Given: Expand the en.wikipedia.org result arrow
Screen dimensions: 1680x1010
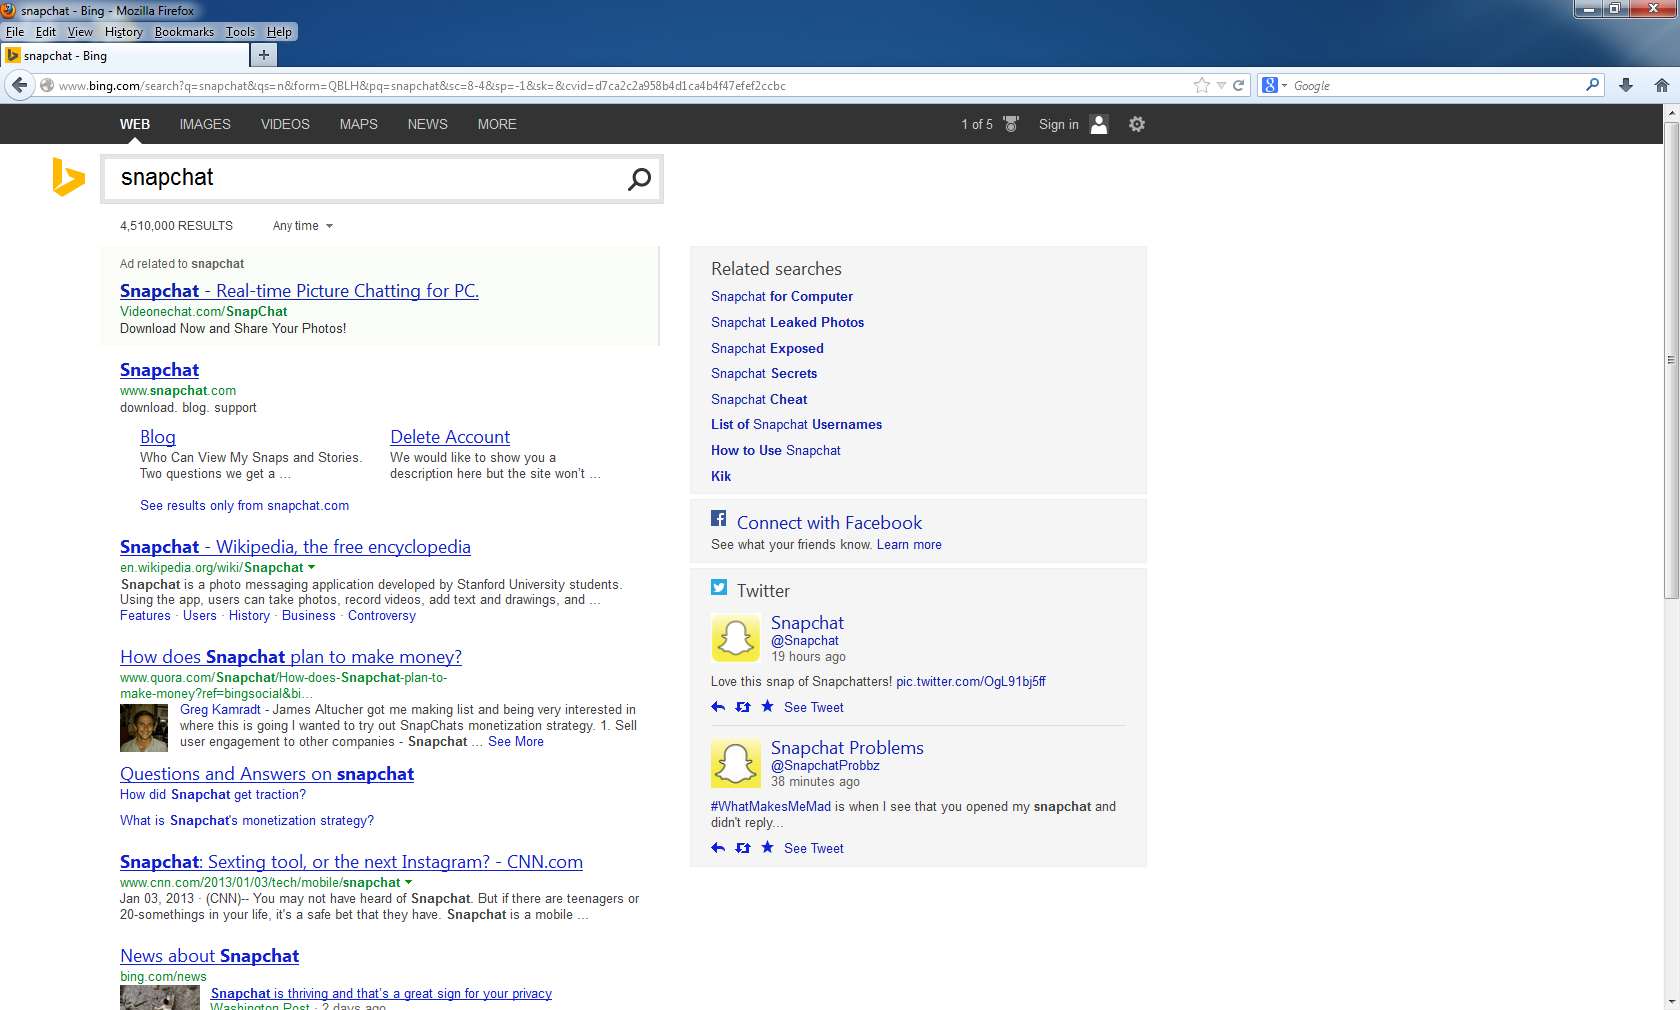Looking at the screenshot, I should tap(311, 567).
